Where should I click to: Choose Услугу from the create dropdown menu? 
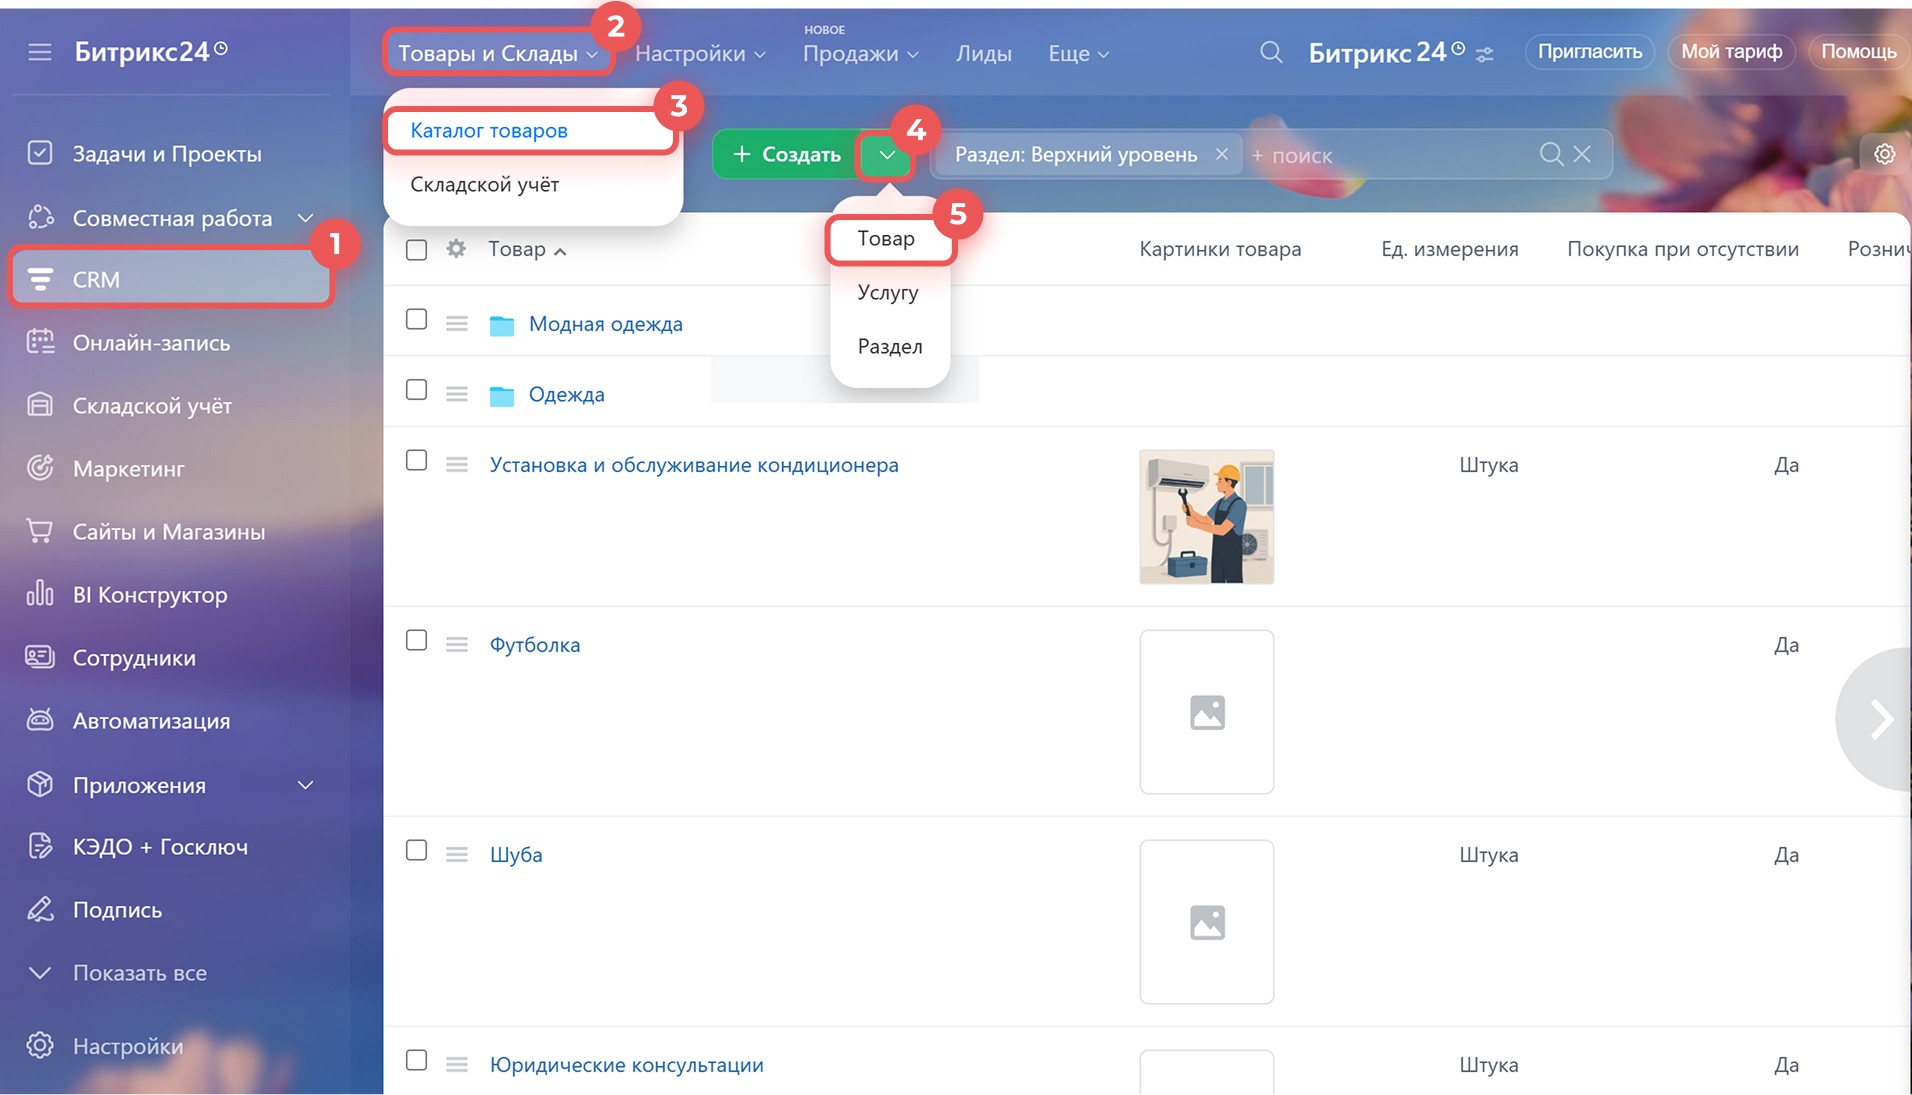(887, 292)
